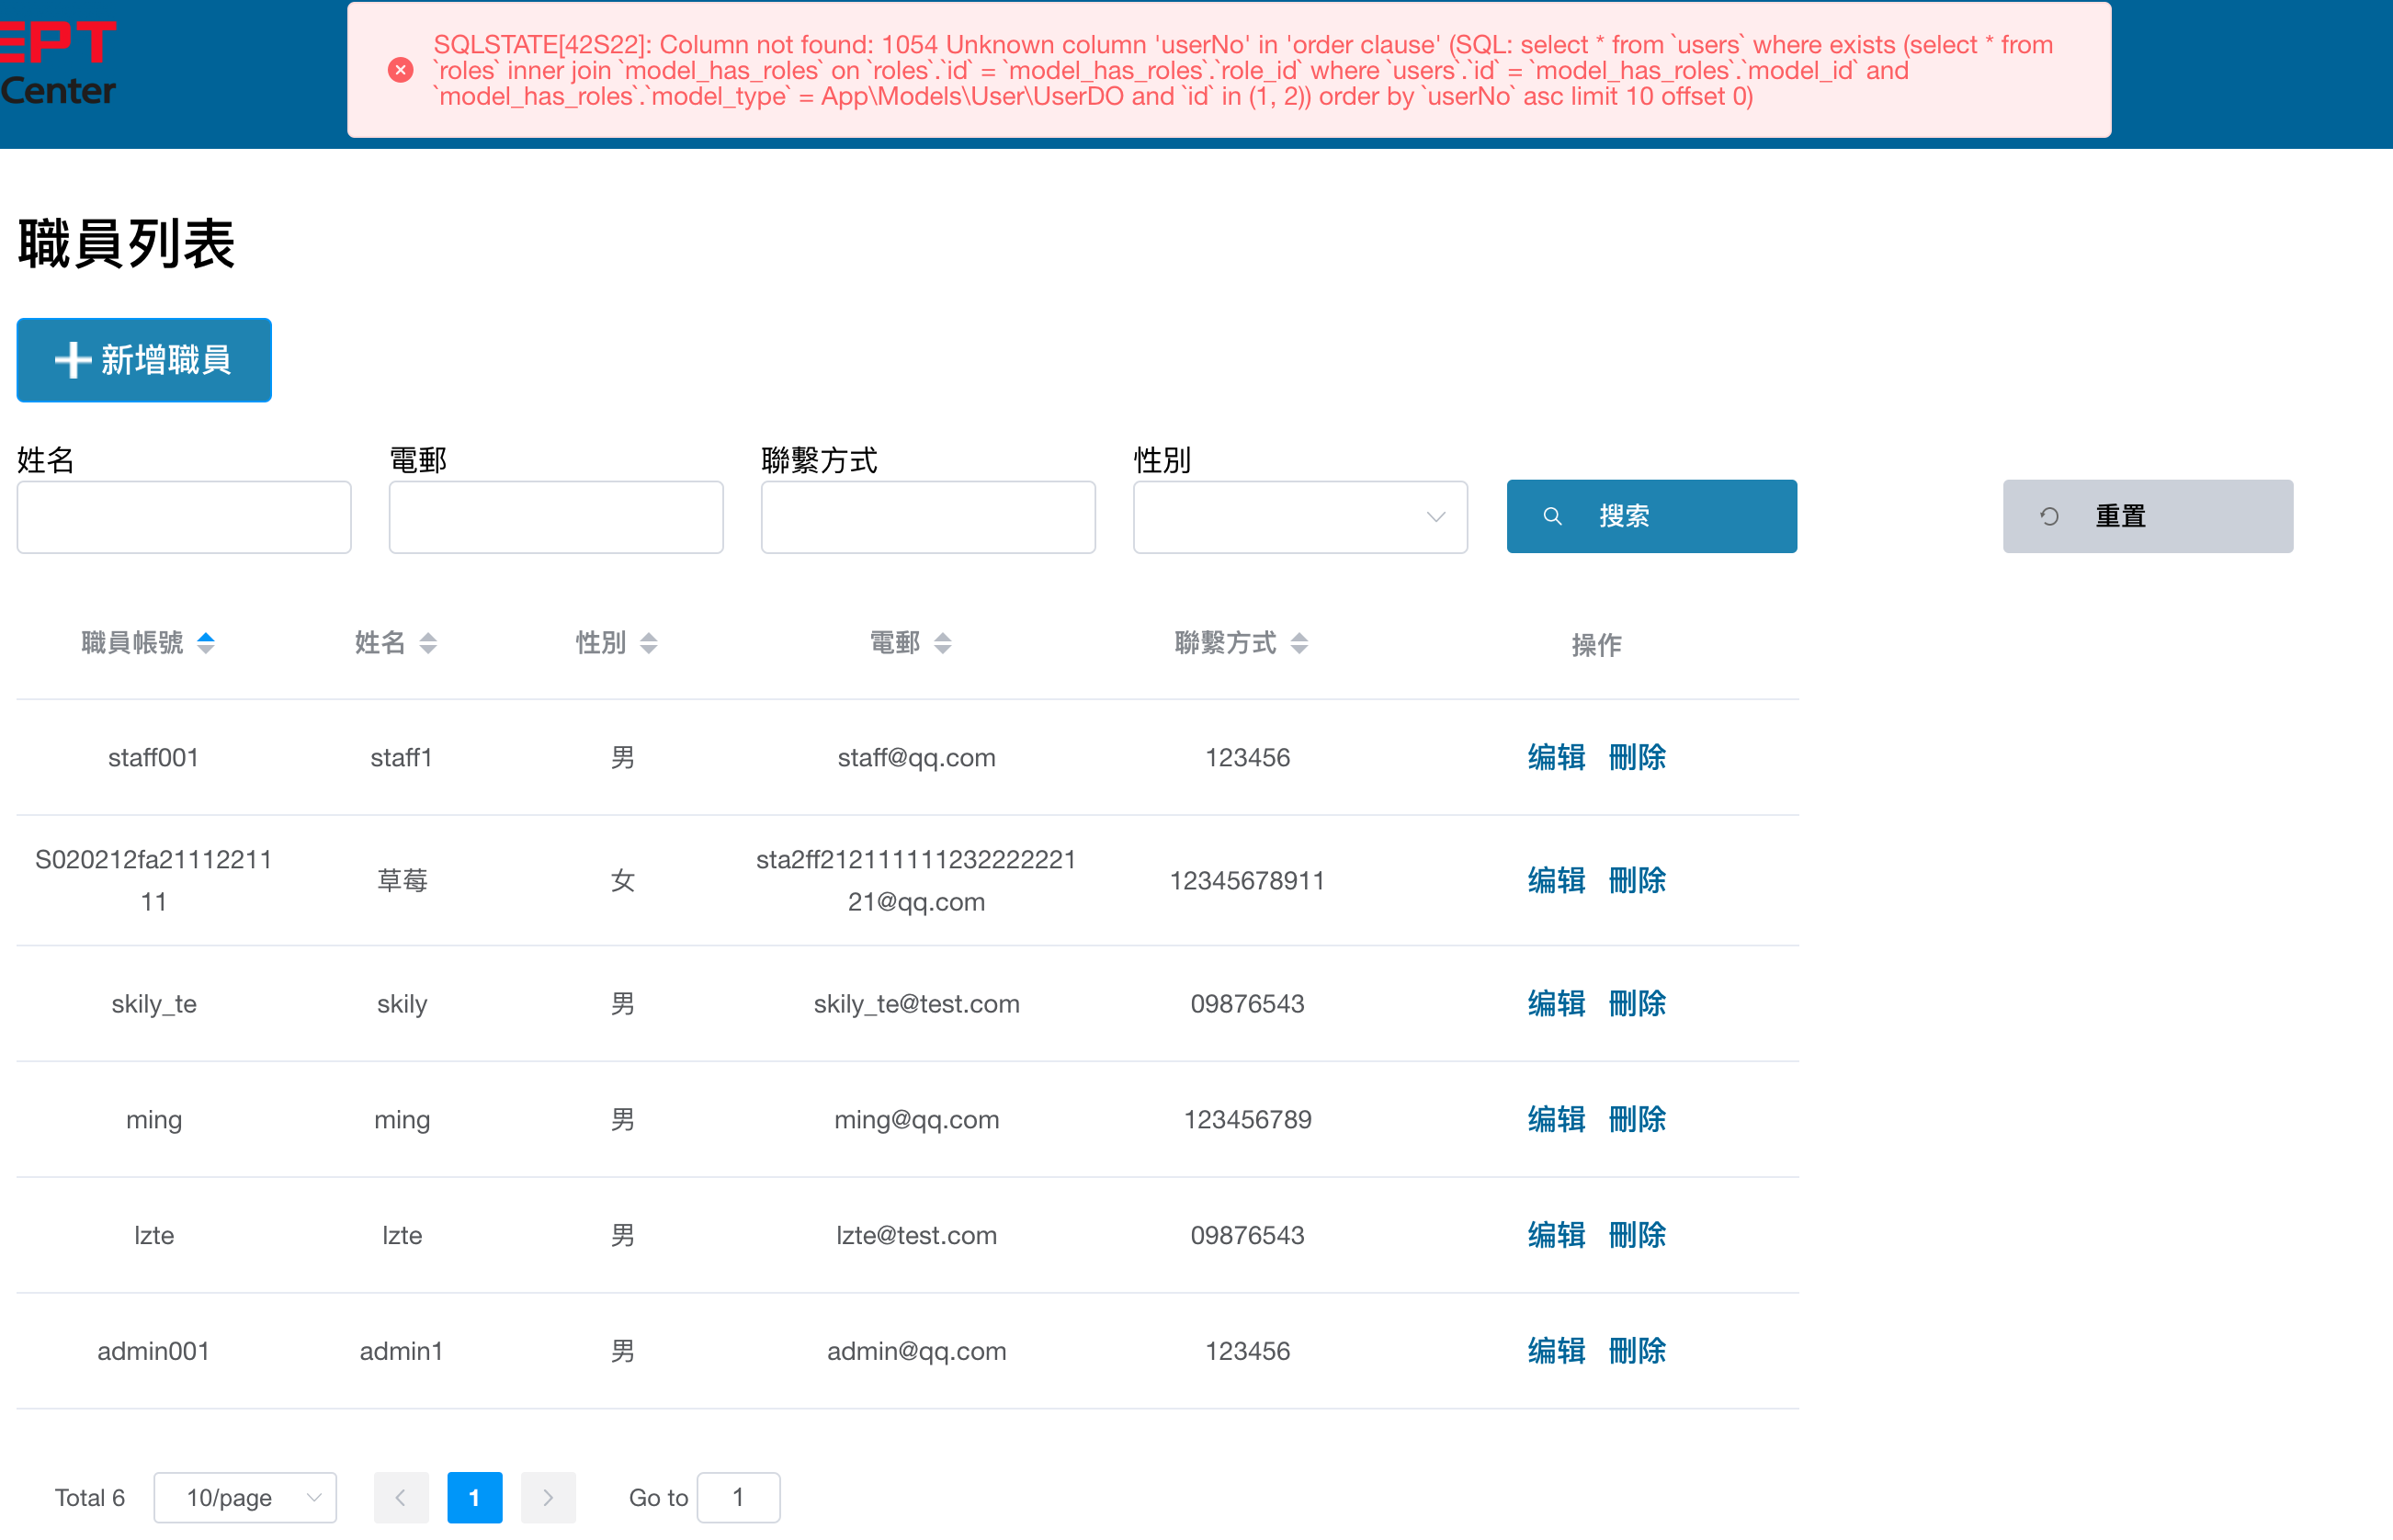2393x1540 pixels.
Task: Click the staff1 name cell
Action: coord(401,758)
